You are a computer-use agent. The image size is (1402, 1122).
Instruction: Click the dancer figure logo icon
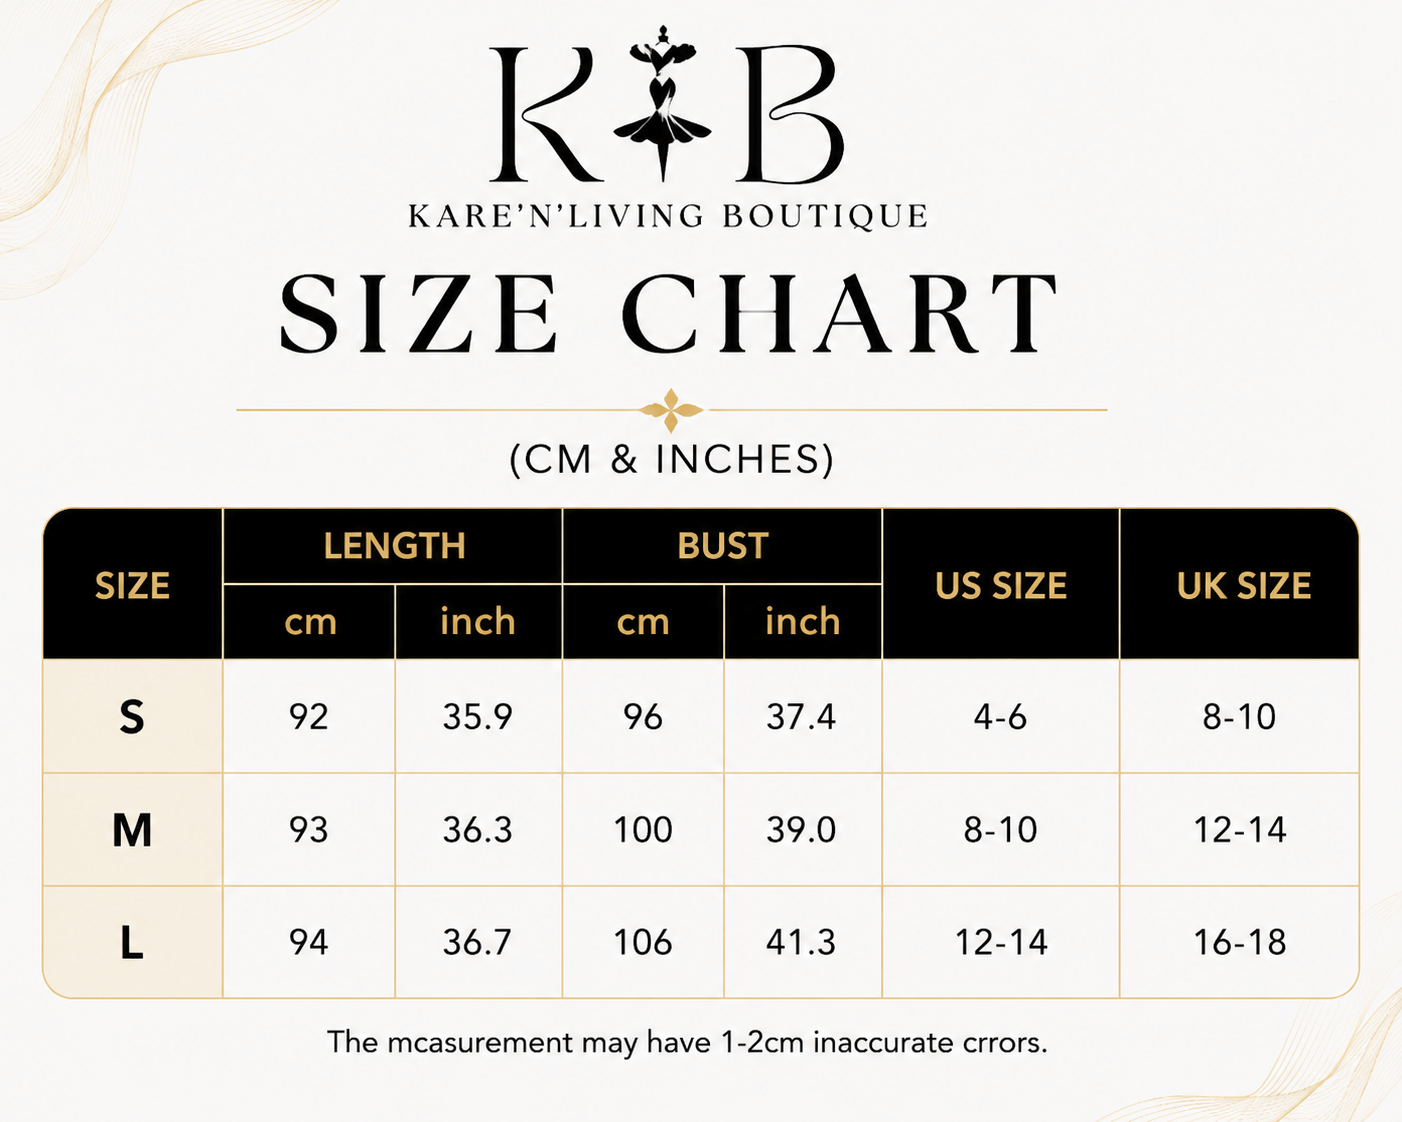pyautogui.click(x=663, y=104)
